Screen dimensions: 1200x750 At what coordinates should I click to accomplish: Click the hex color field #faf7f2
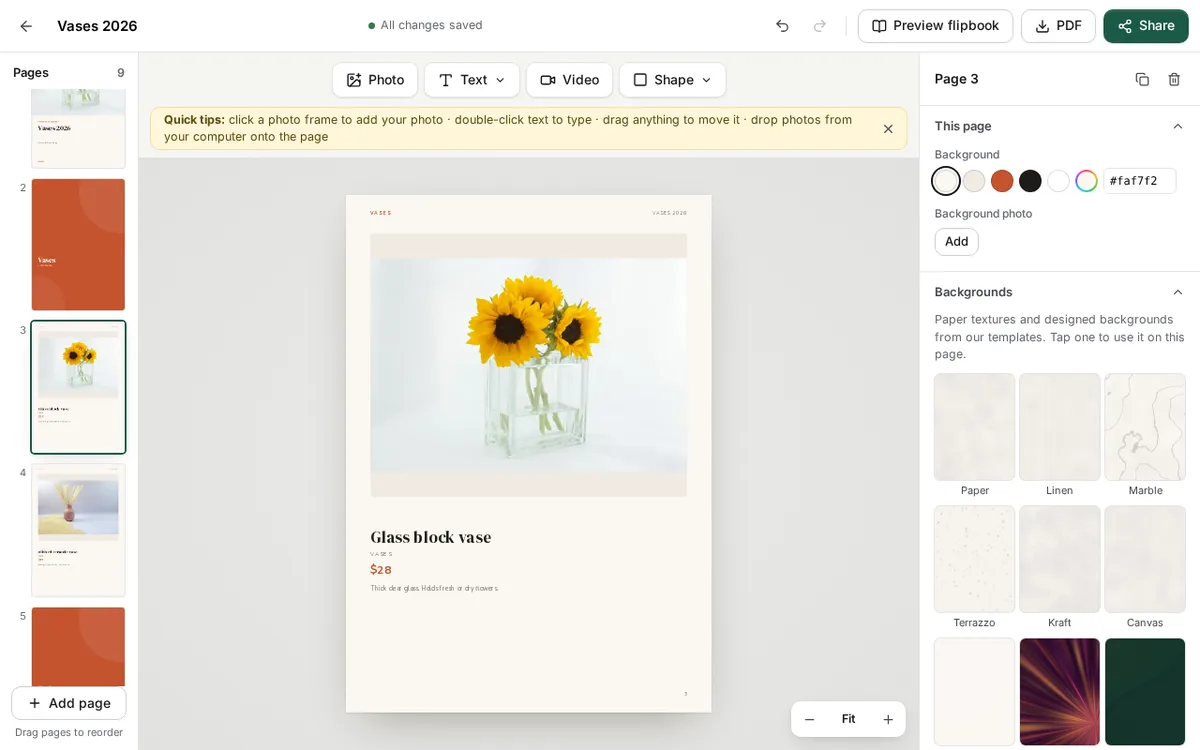1139,181
